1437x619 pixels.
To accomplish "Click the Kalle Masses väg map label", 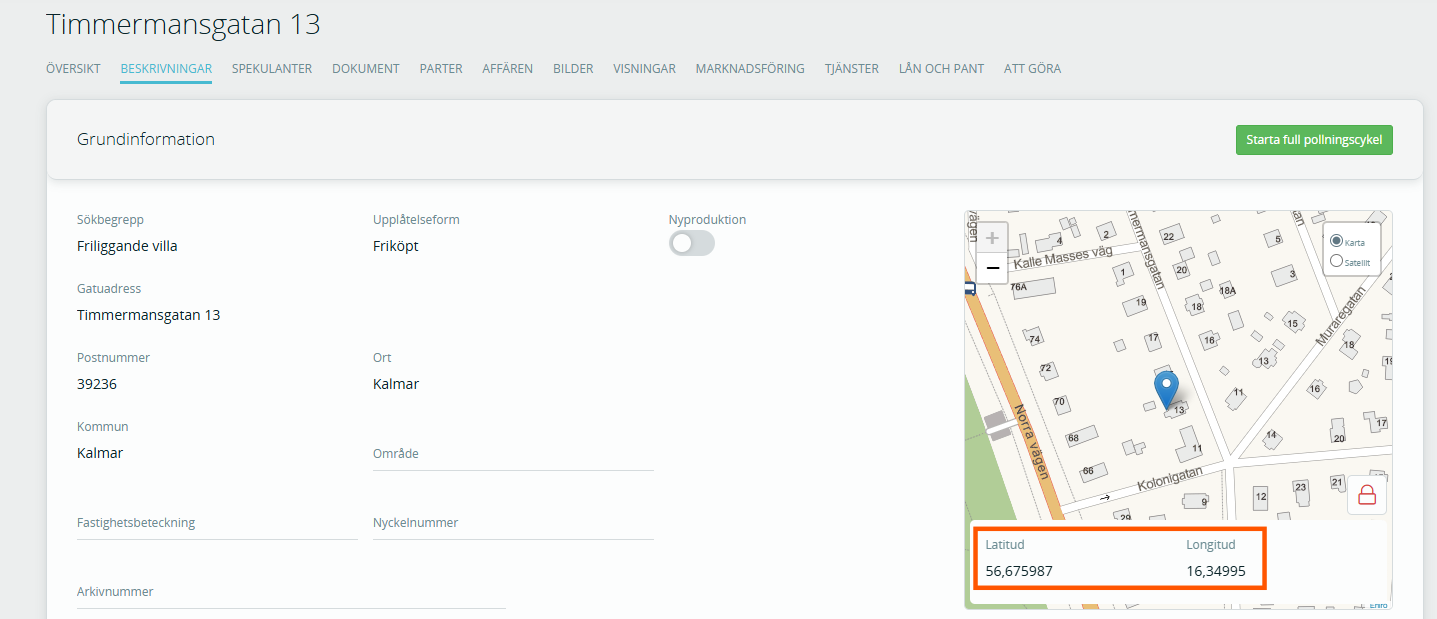I will click(x=1062, y=258).
